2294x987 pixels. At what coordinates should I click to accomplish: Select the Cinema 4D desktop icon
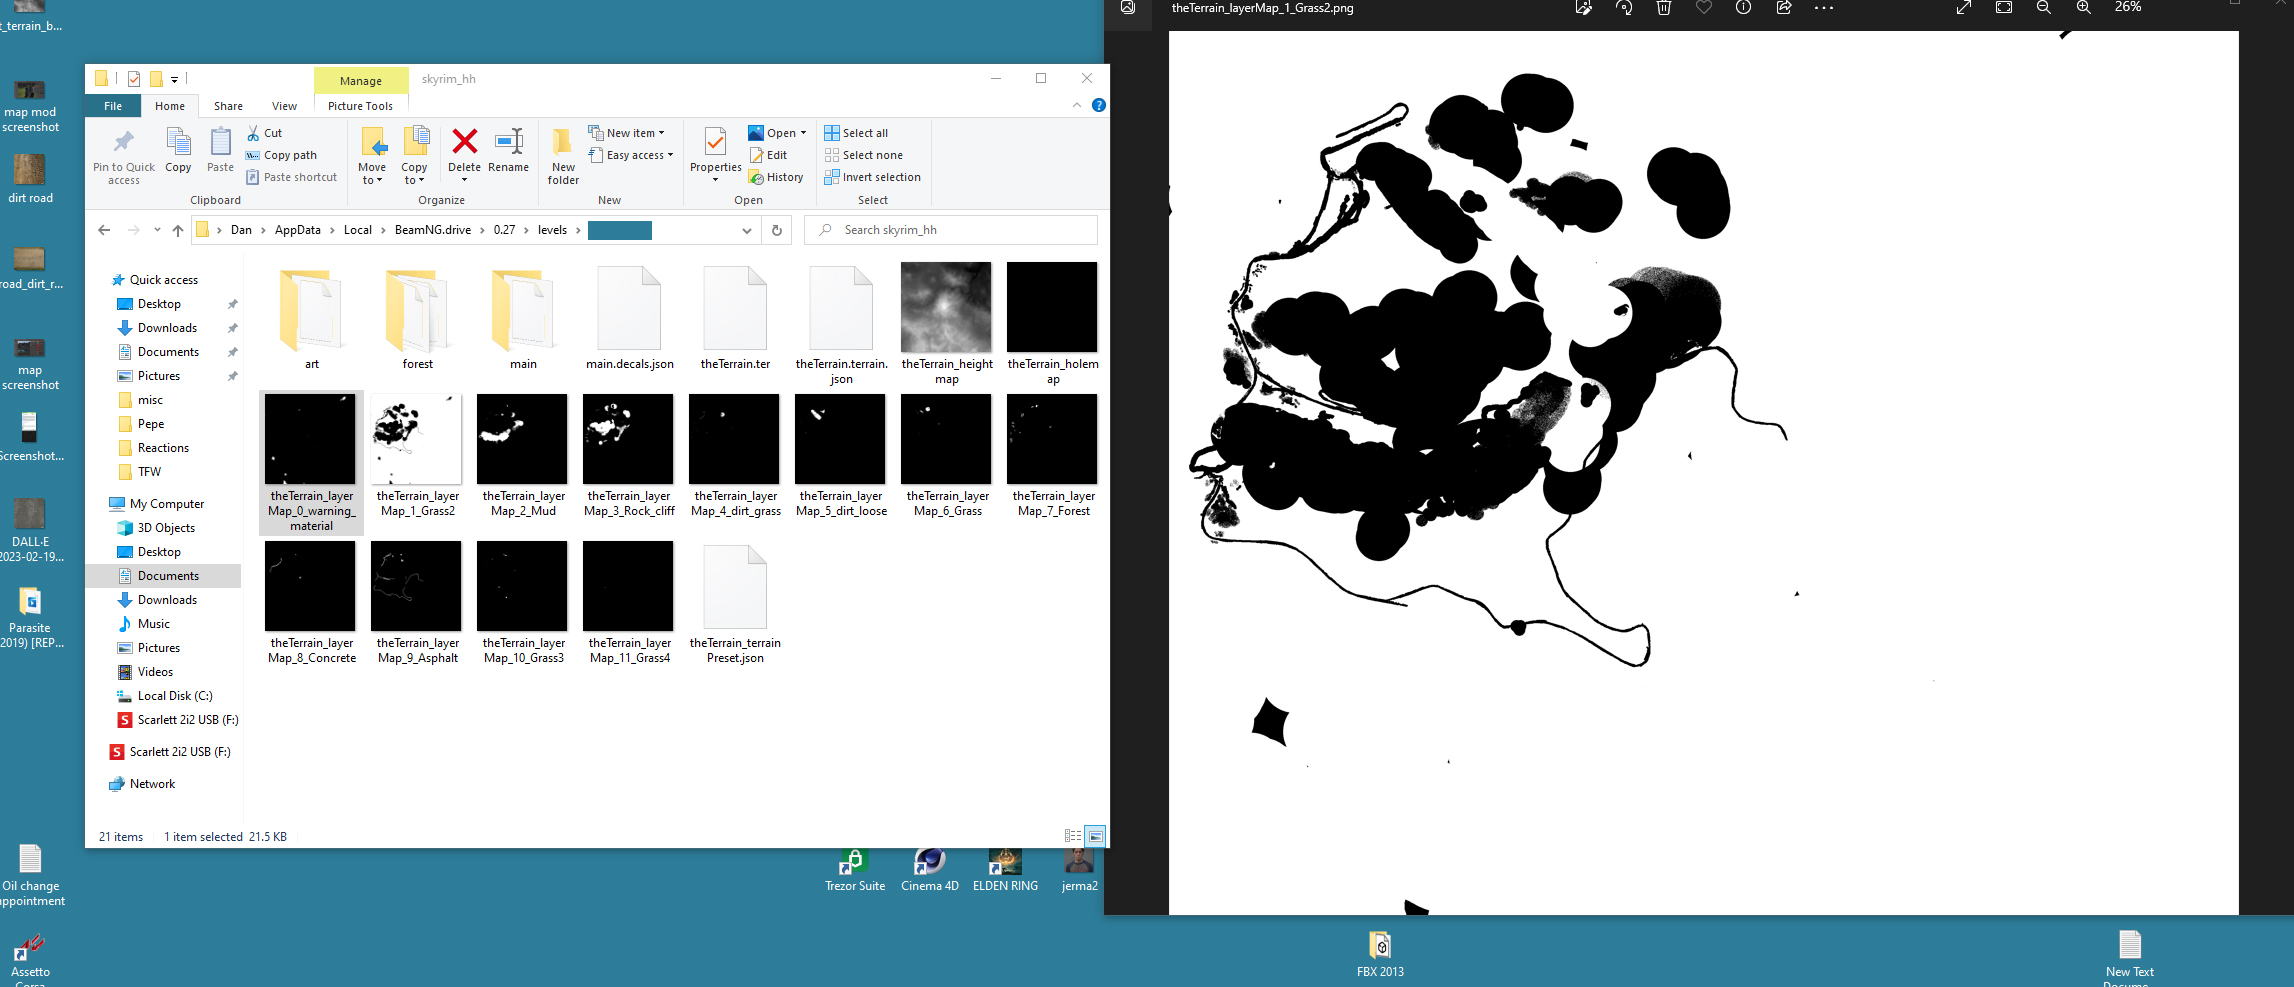(x=930, y=870)
